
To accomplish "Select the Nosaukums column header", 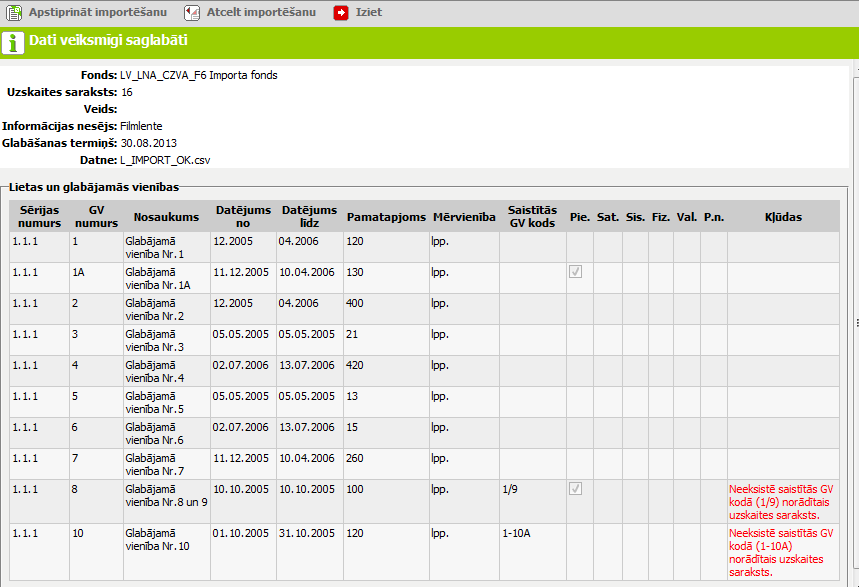I will click(167, 217).
